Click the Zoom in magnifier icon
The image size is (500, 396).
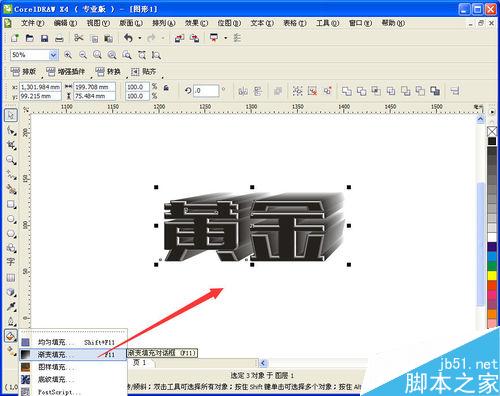(68, 55)
